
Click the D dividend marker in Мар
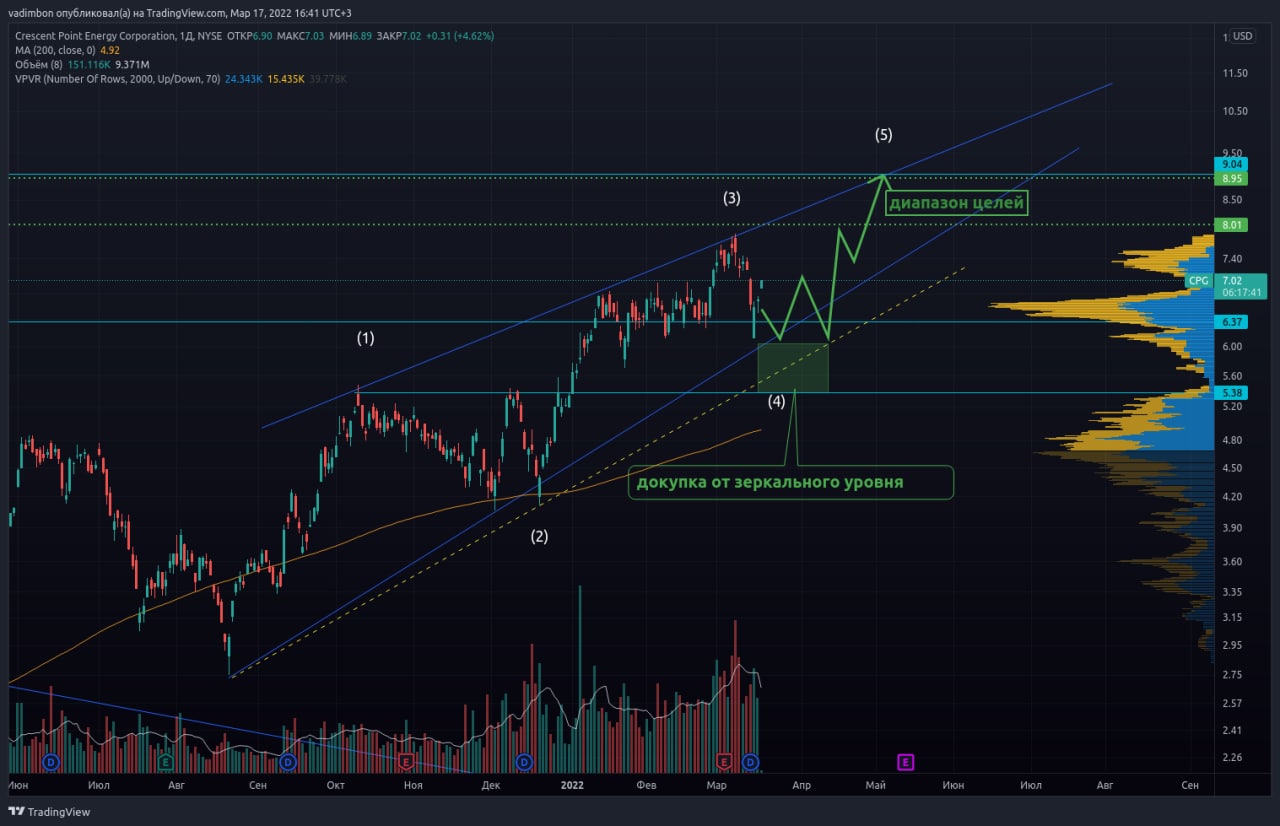[x=751, y=763]
